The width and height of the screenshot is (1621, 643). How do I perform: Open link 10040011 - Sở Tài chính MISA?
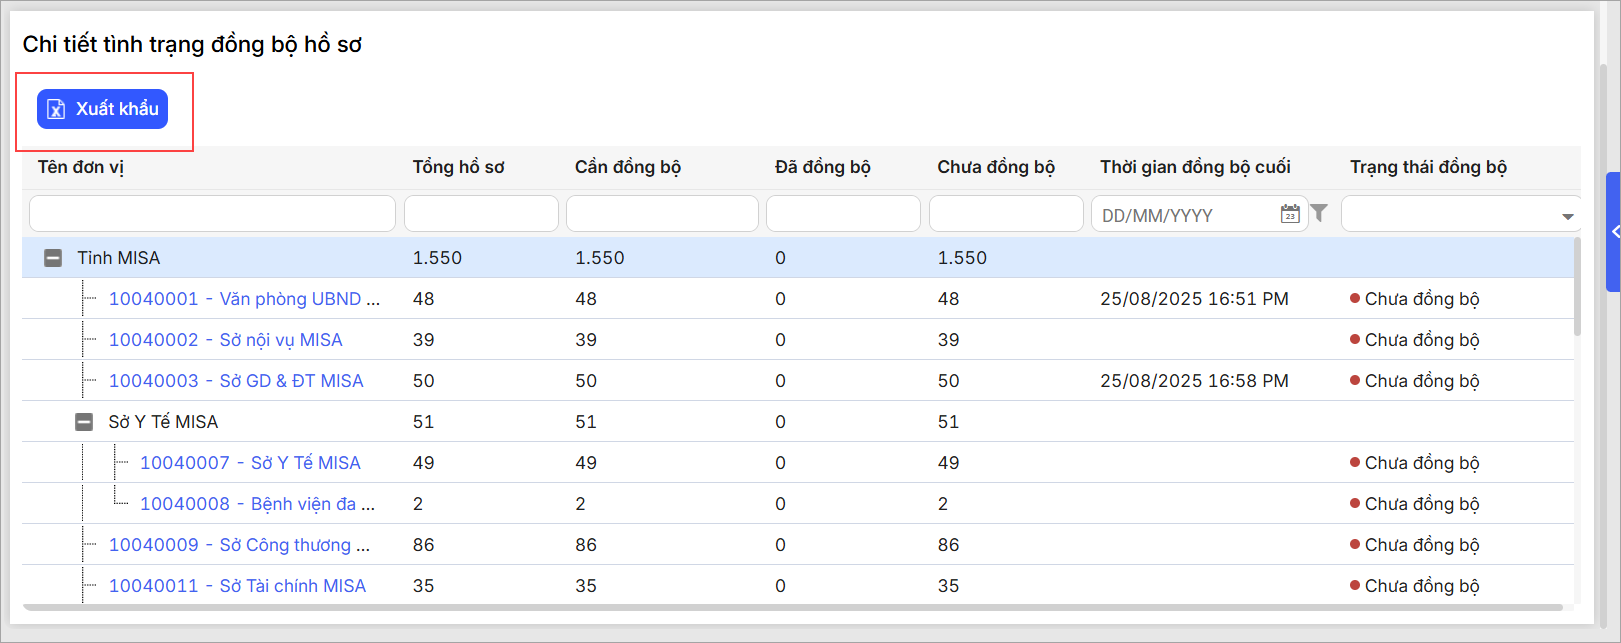pyautogui.click(x=237, y=586)
